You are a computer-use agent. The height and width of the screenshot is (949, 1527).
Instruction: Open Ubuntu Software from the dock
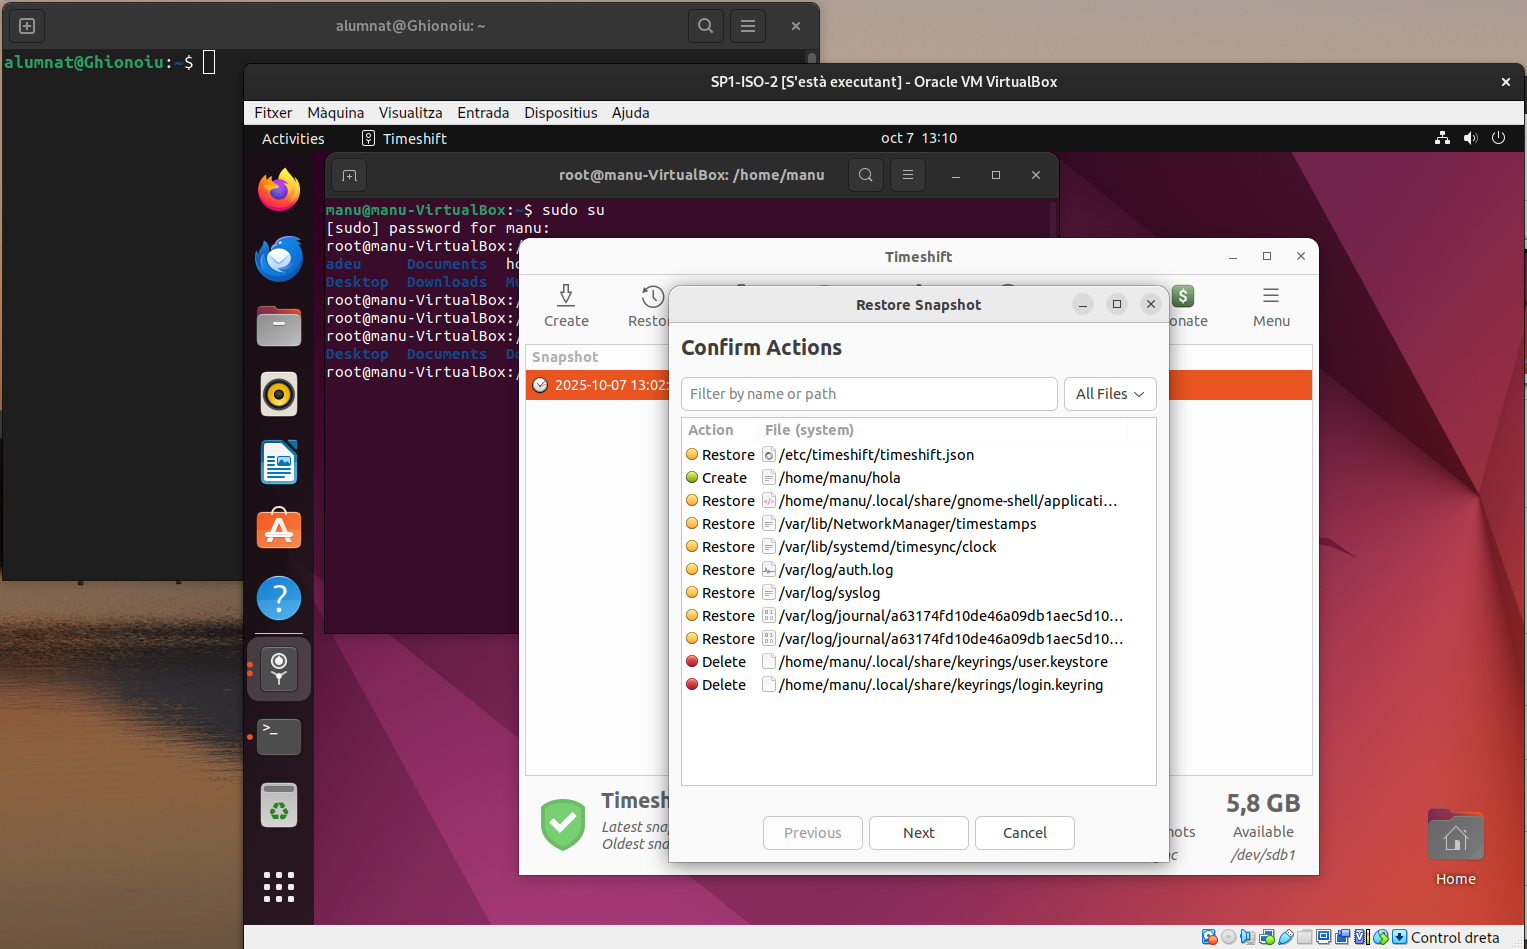[279, 529]
